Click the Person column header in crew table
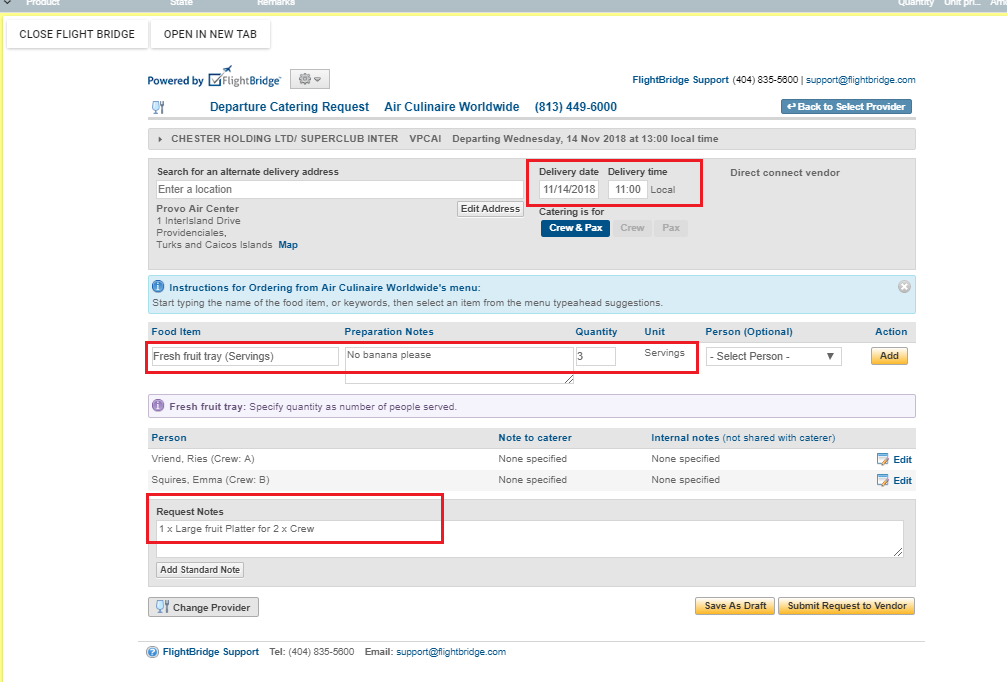1007x682 pixels. [169, 438]
